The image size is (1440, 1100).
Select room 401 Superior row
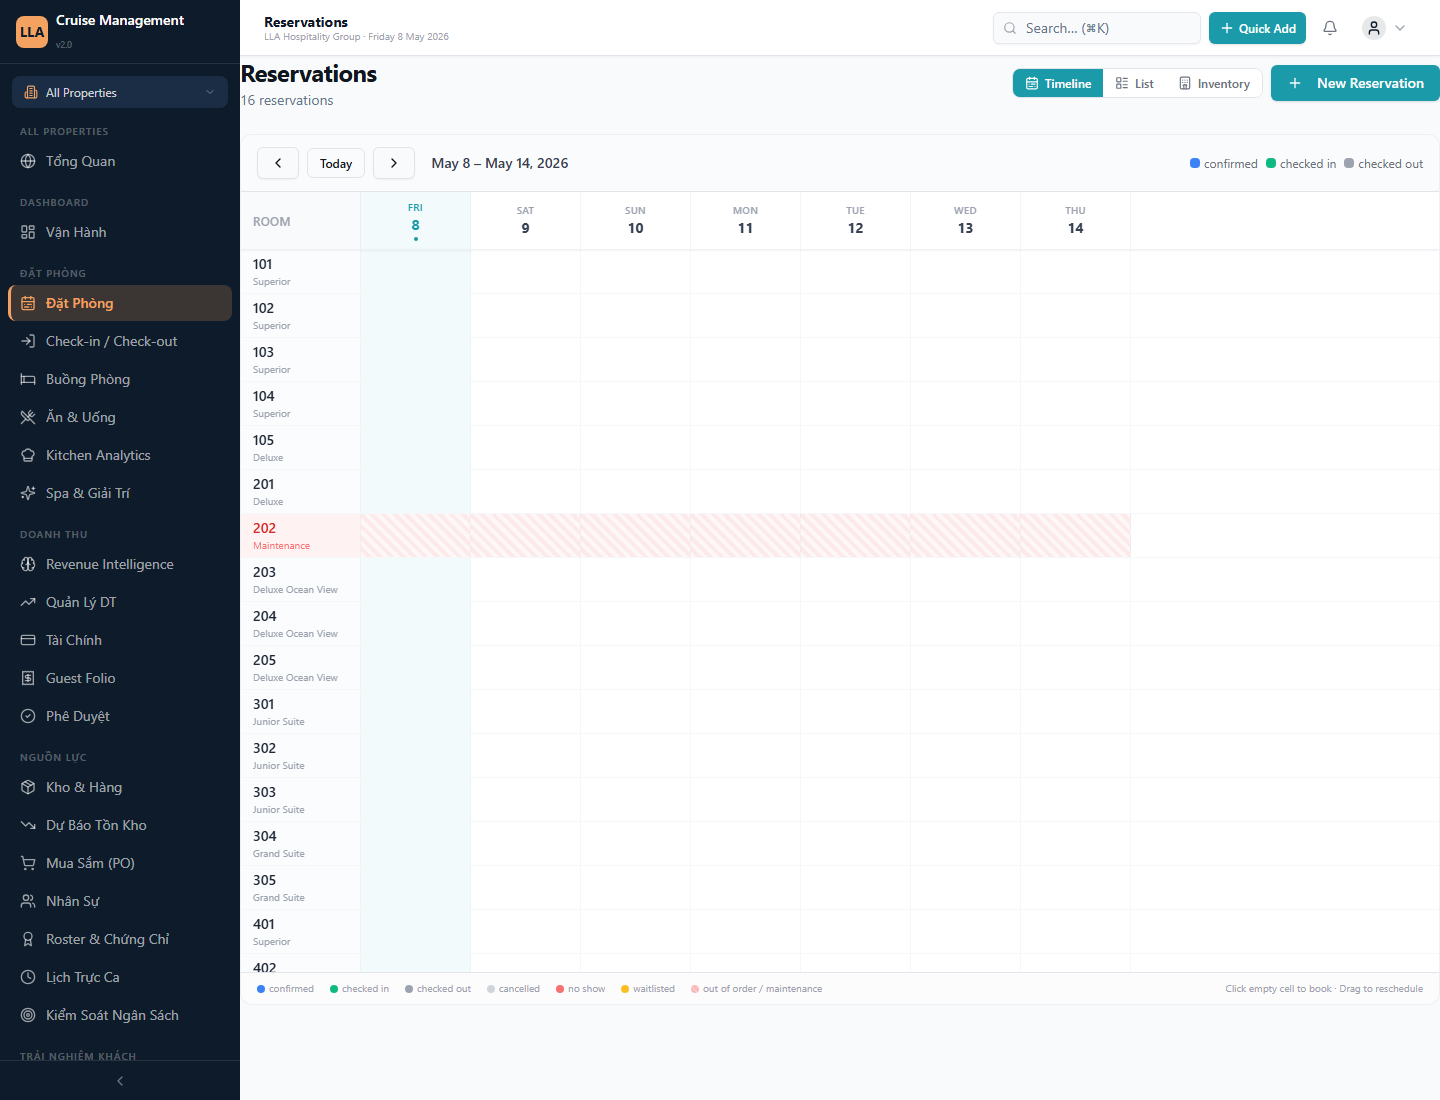pos(300,932)
